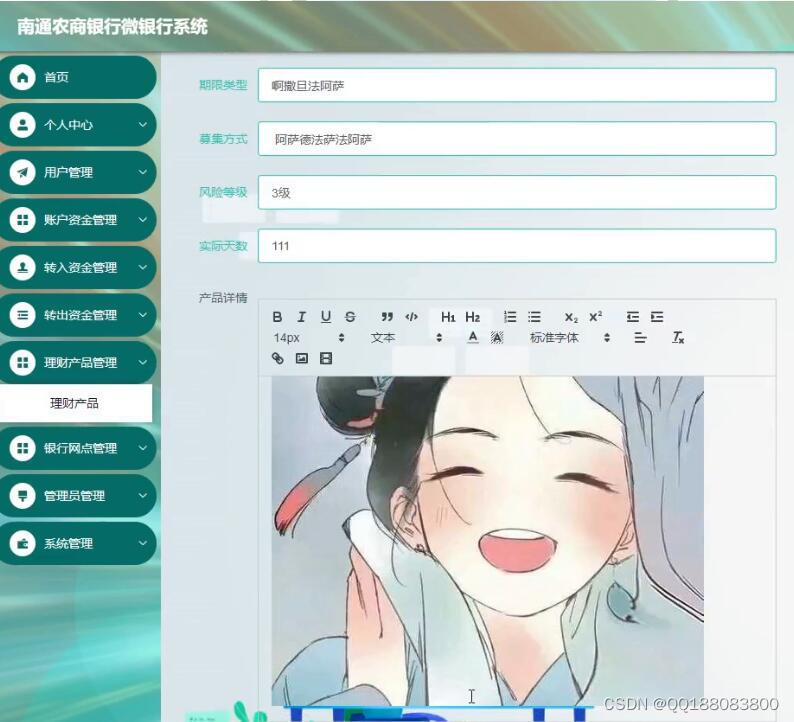The image size is (794, 722).
Task: Clear text formatting
Action: (x=678, y=337)
